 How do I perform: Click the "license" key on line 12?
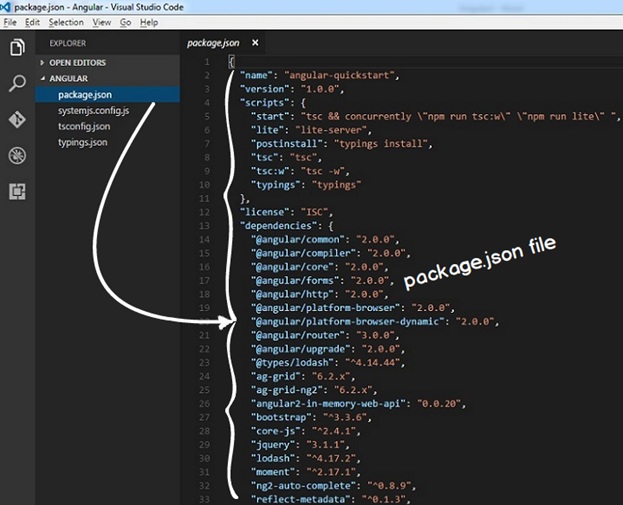(x=265, y=212)
